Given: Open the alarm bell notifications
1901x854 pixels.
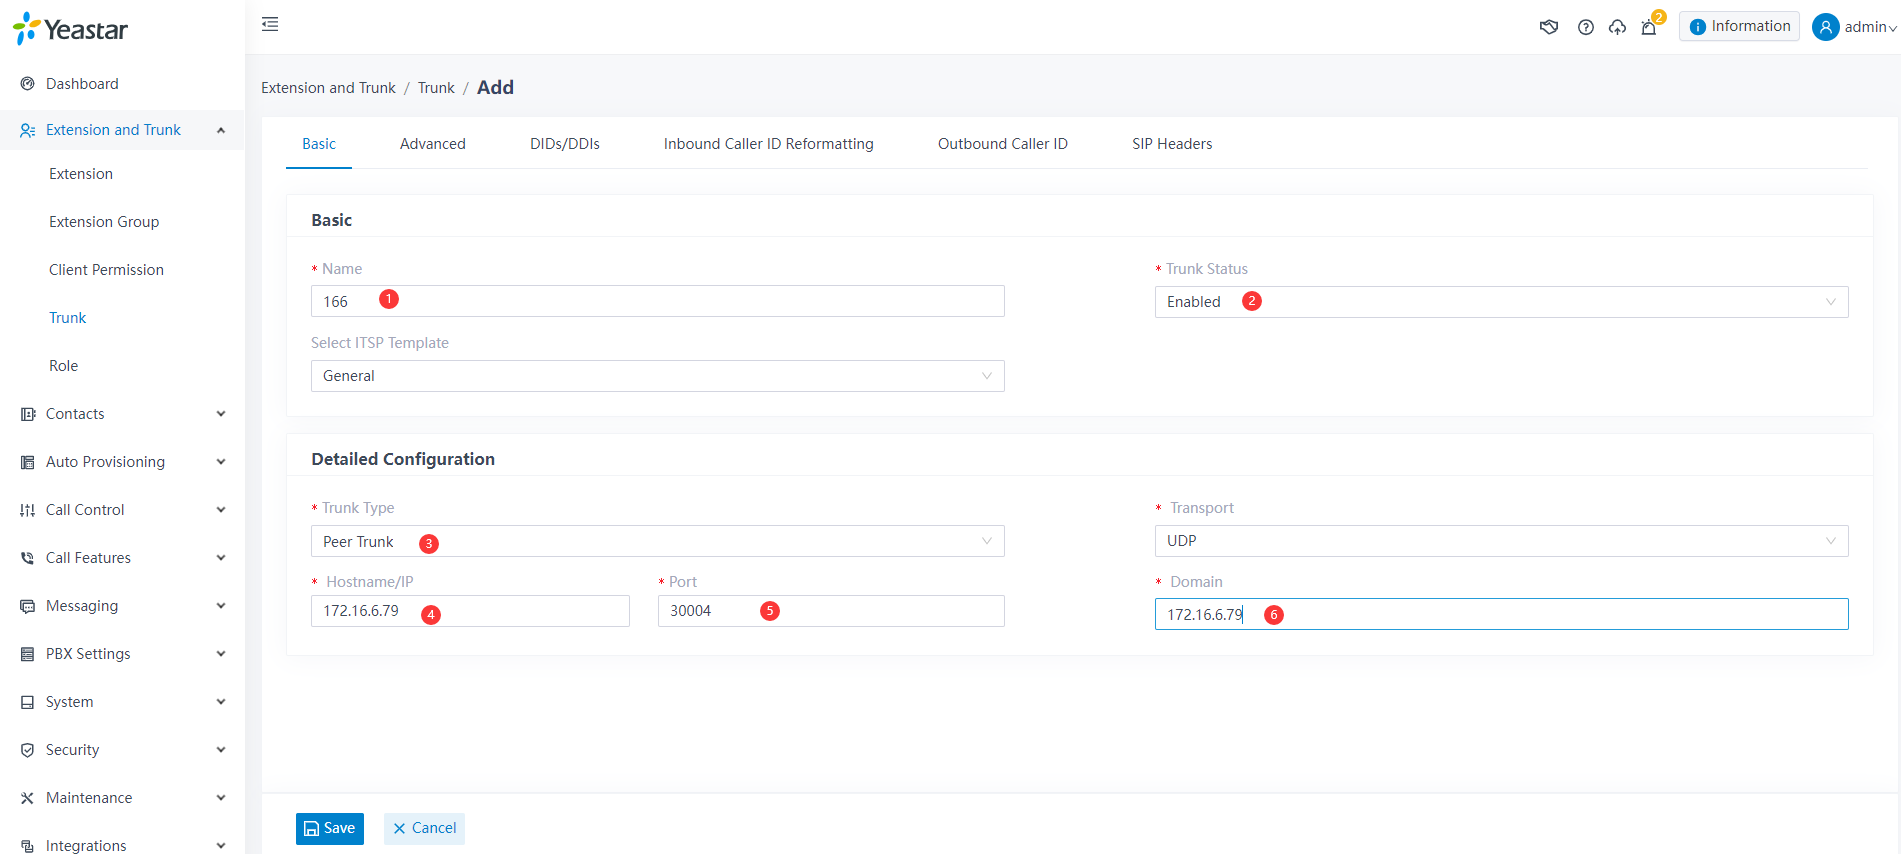Looking at the screenshot, I should click(1649, 27).
